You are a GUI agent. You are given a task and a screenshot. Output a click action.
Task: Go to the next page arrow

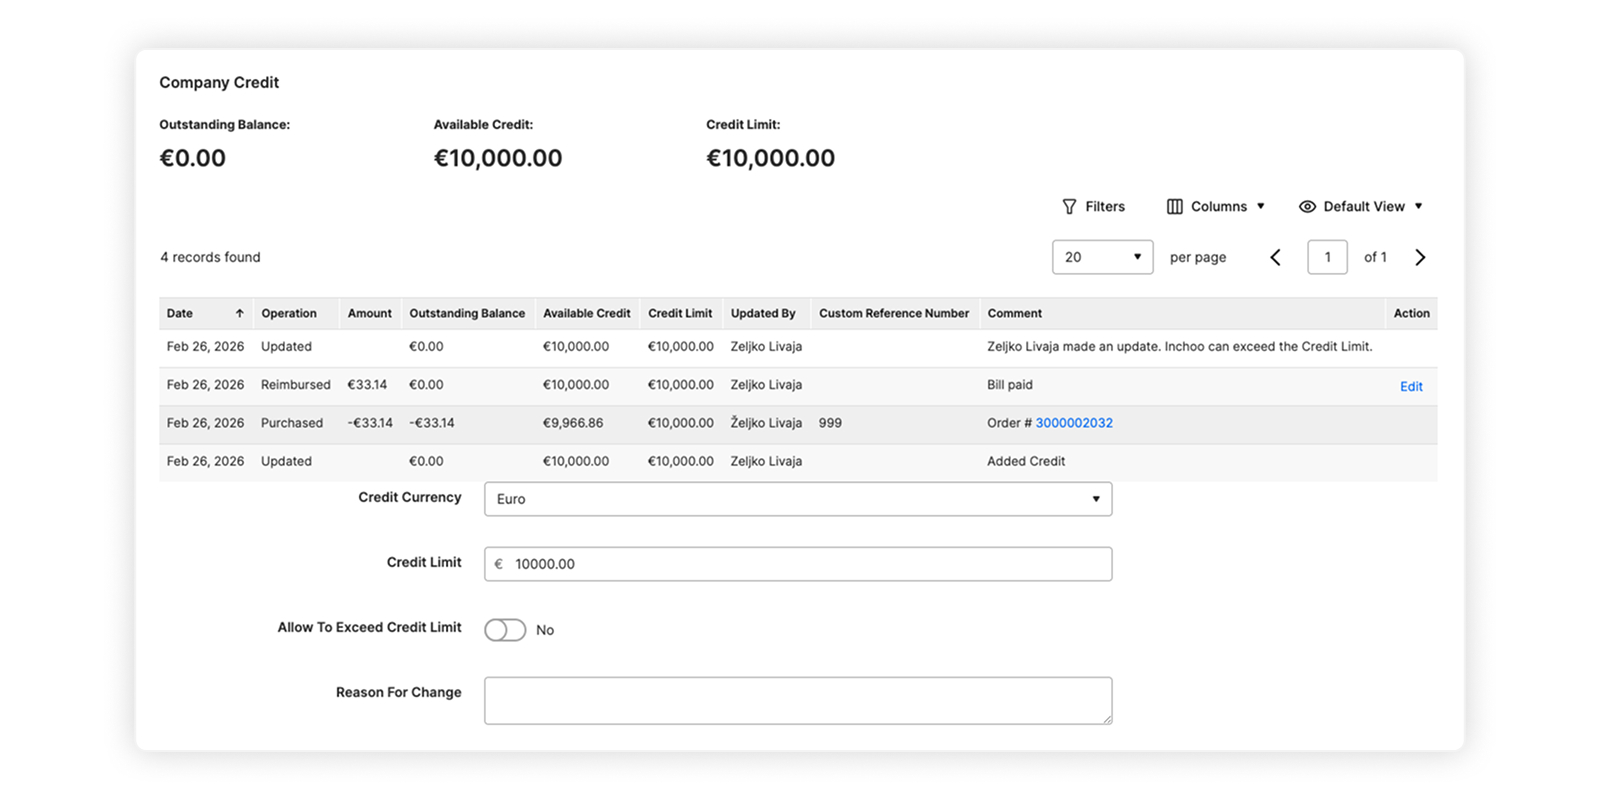pos(1420,258)
